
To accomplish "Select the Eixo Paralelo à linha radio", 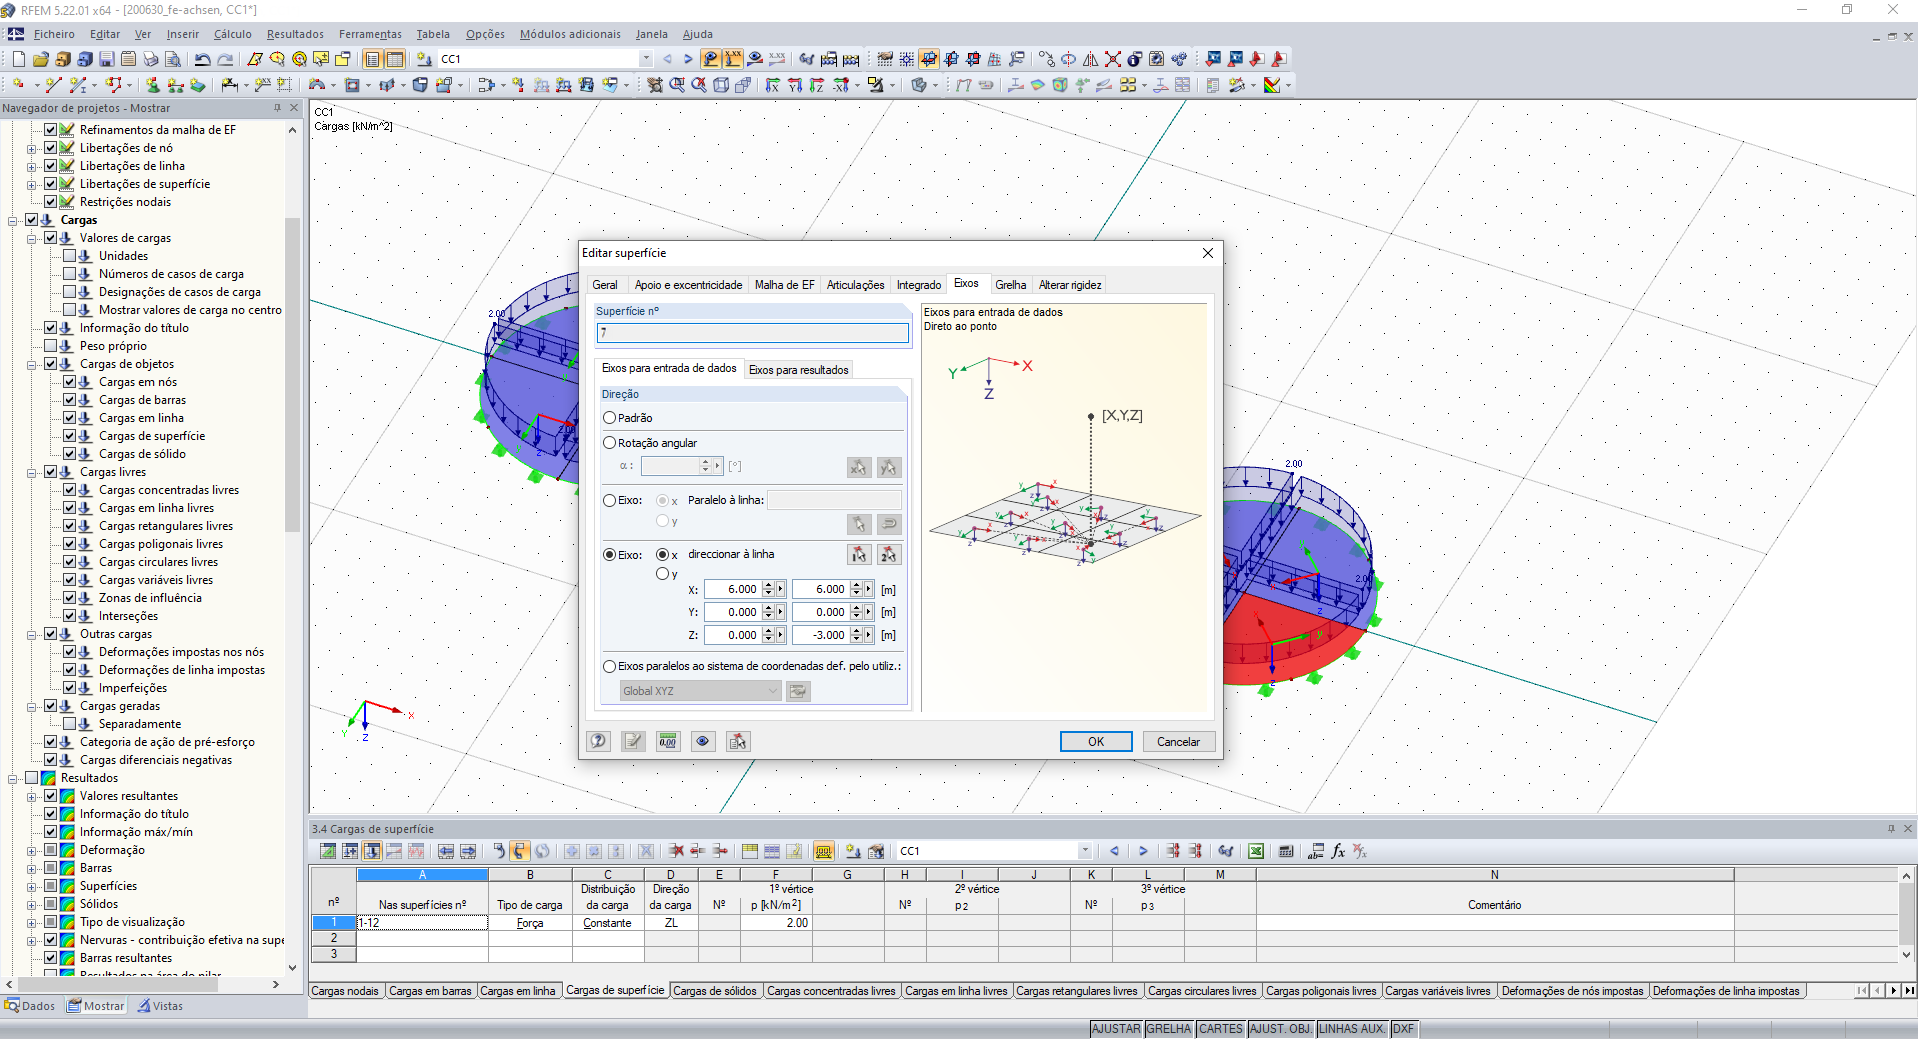I will point(609,500).
